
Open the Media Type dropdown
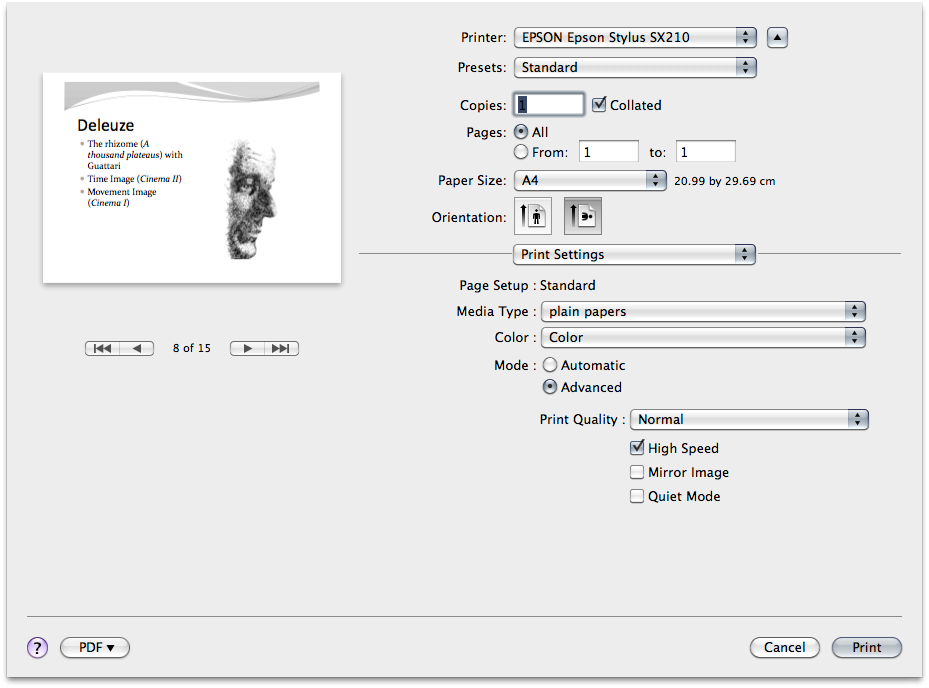[x=702, y=311]
